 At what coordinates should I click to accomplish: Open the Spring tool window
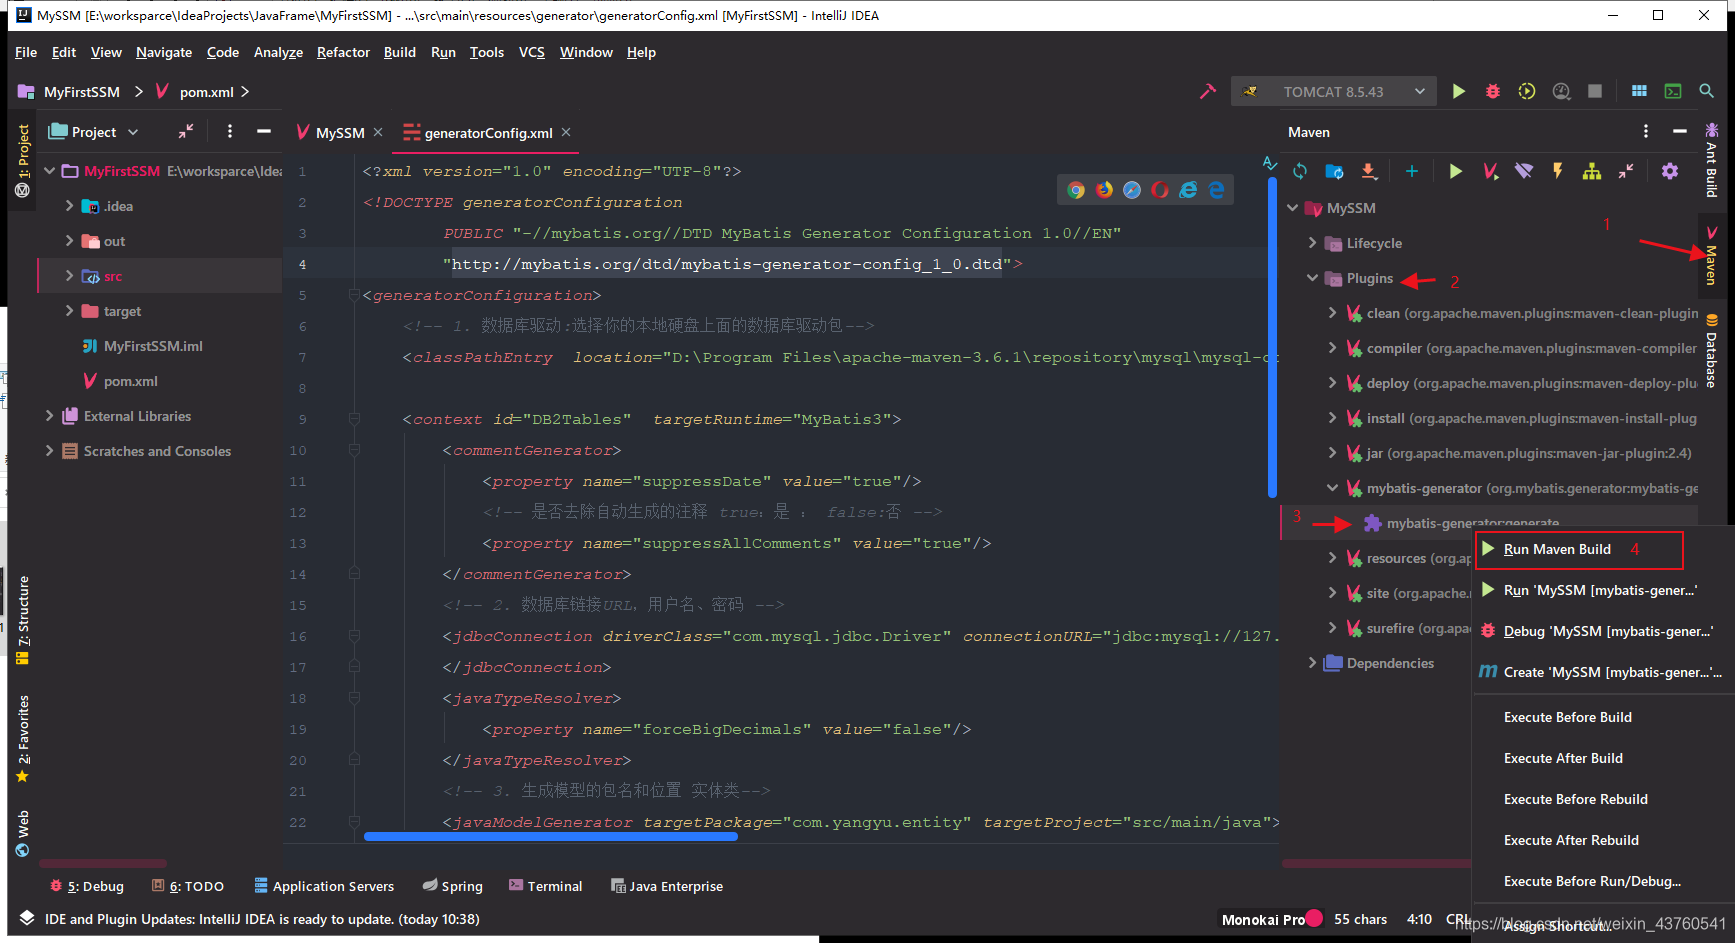point(452,886)
